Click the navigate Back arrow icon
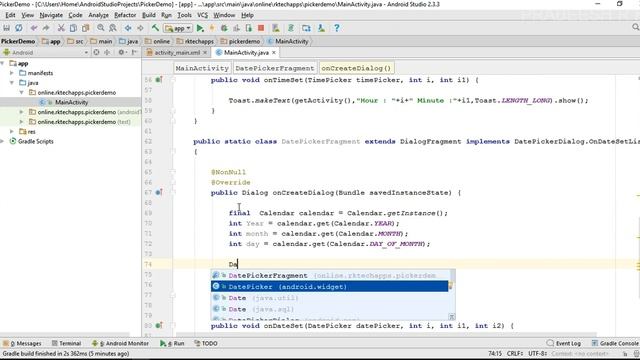The width and height of the screenshot is (640, 360). pos(128,28)
